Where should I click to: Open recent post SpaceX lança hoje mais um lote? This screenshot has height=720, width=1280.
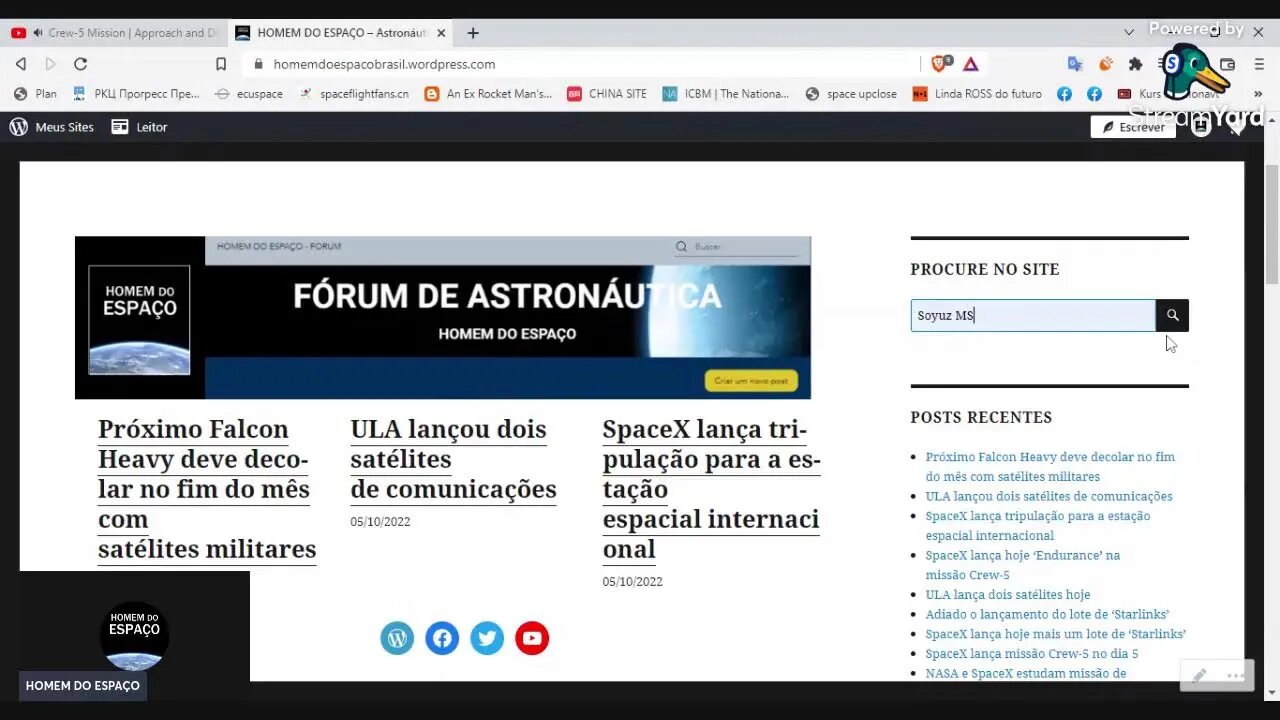[1056, 634]
